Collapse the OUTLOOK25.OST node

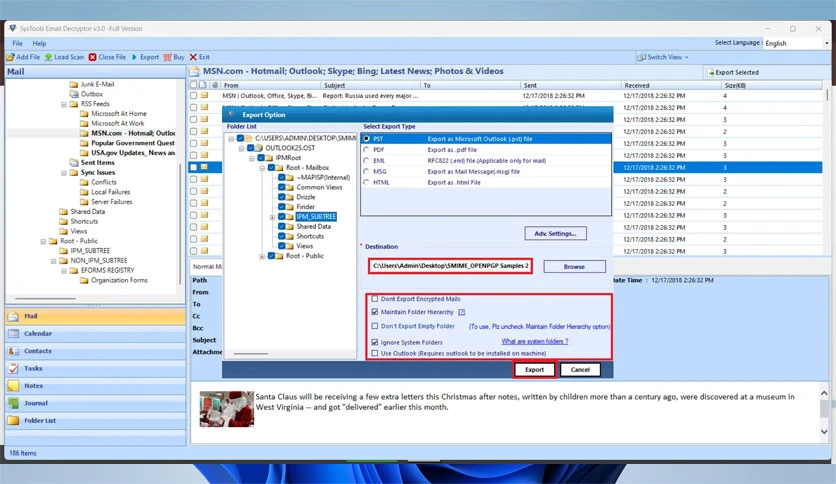241,148
